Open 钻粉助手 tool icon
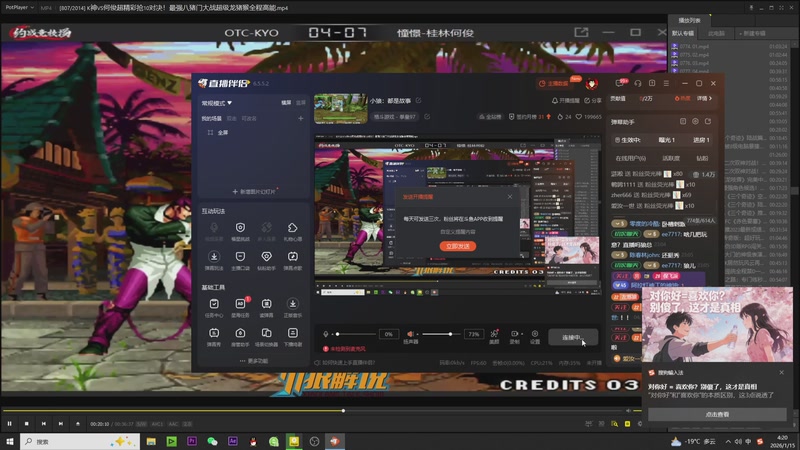 (266, 260)
